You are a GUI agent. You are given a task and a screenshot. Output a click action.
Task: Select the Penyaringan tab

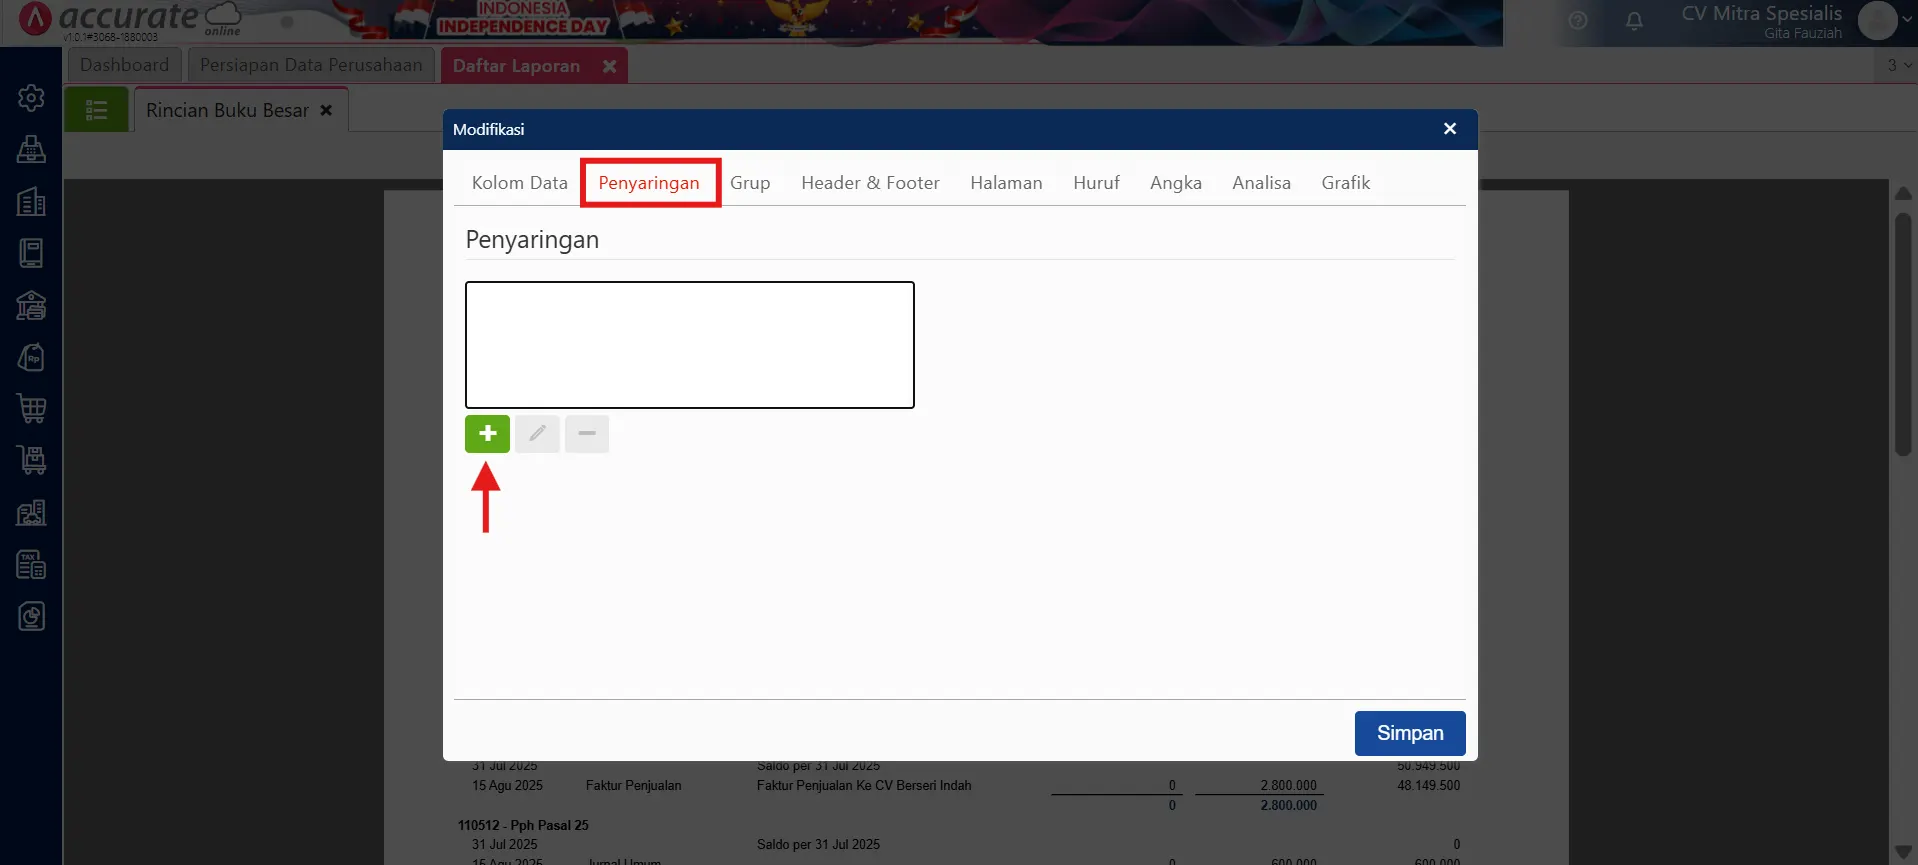coord(649,183)
